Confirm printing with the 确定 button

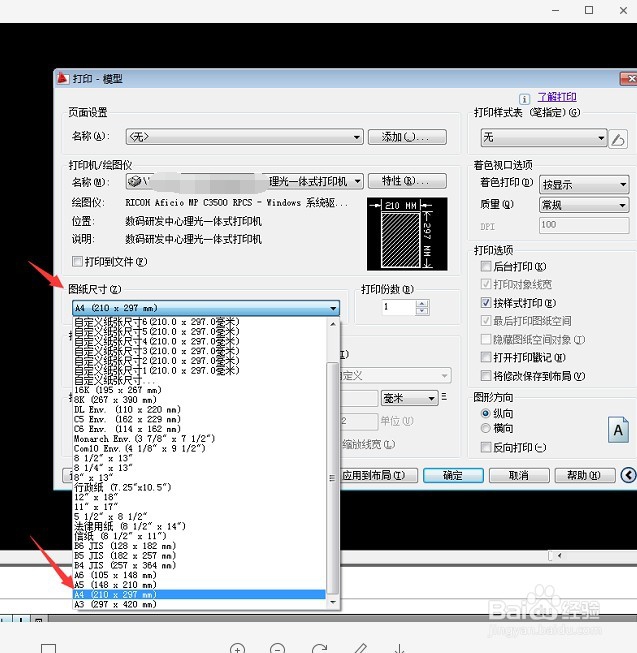453,475
